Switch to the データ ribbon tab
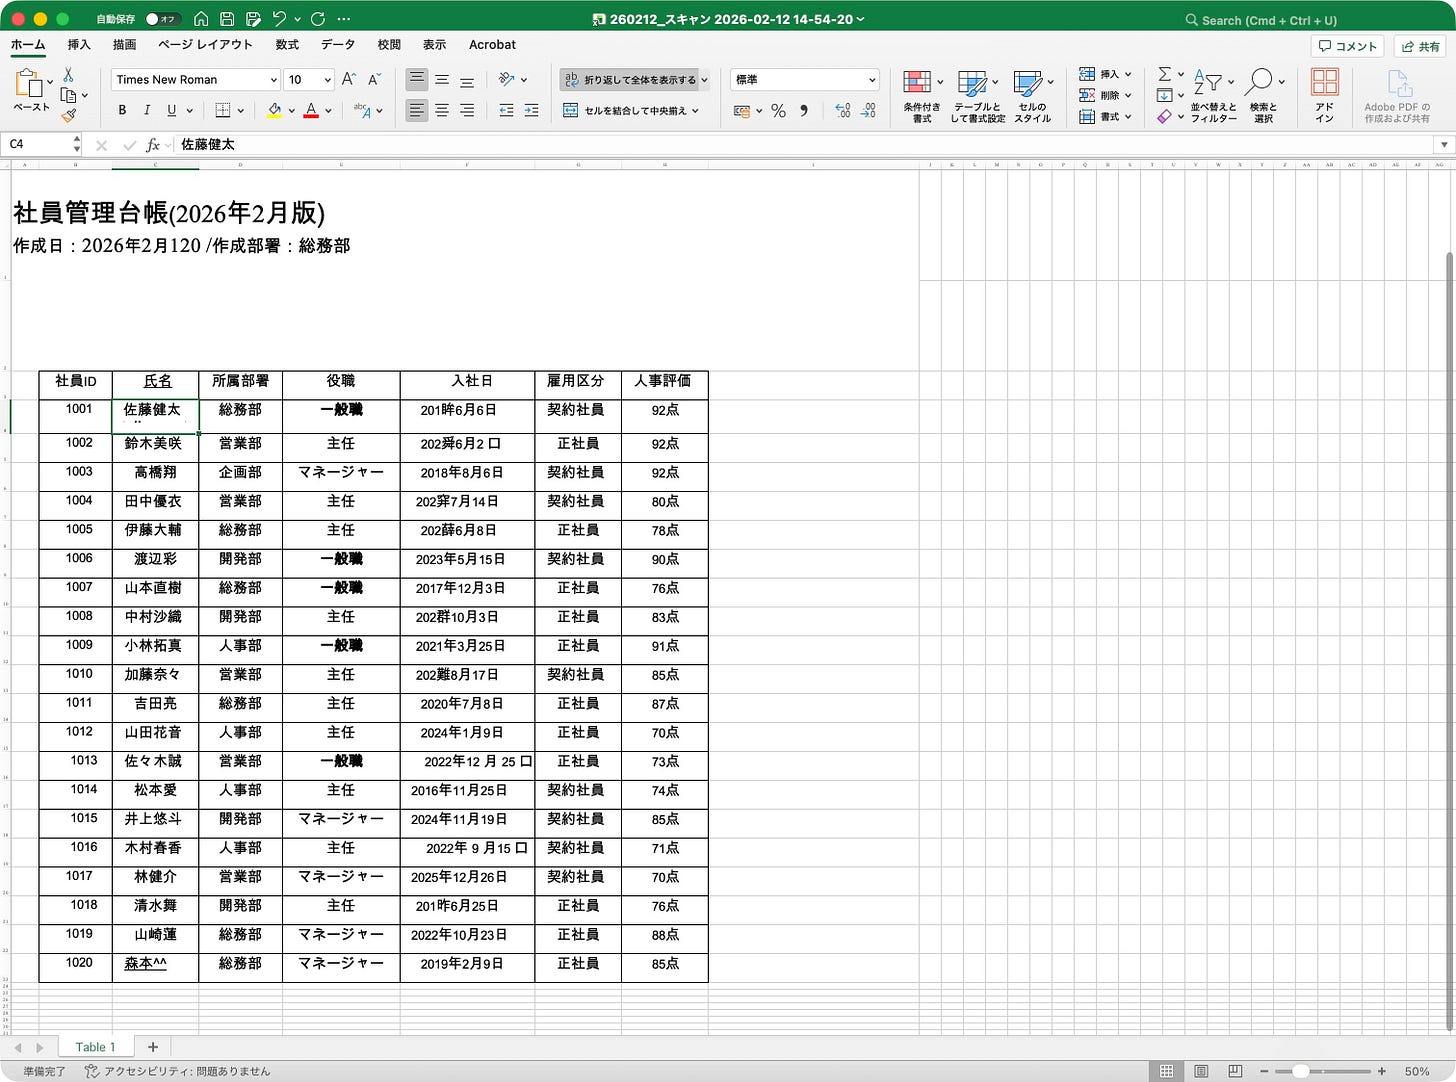This screenshot has width=1456, height=1082. (x=337, y=44)
